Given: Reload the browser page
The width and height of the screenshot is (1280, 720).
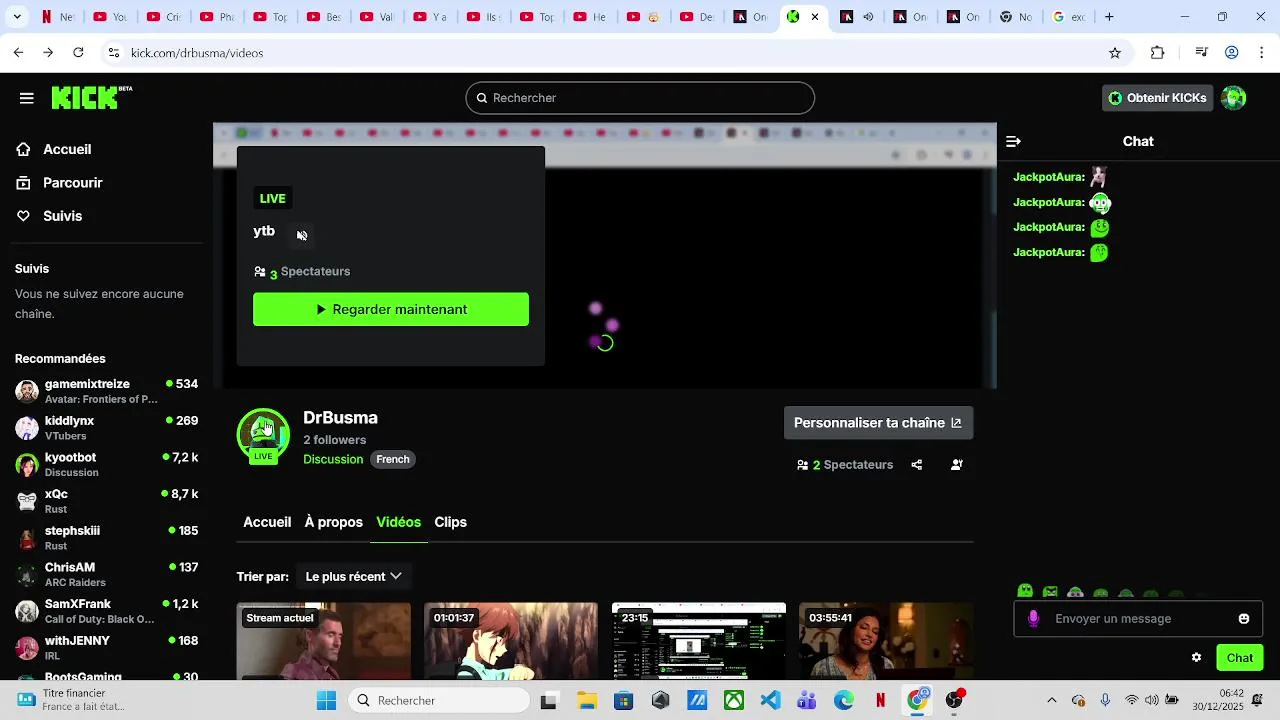Looking at the screenshot, I should tap(78, 53).
